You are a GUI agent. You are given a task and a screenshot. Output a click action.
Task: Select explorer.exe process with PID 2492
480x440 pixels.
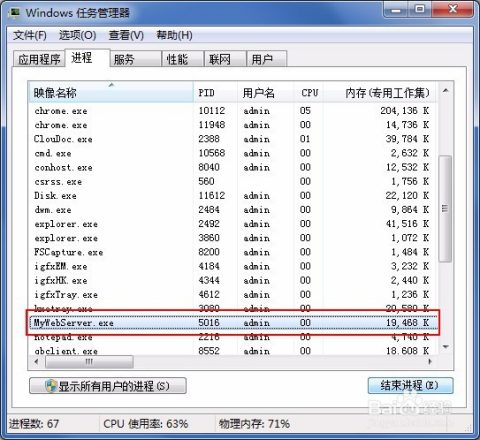232,224
